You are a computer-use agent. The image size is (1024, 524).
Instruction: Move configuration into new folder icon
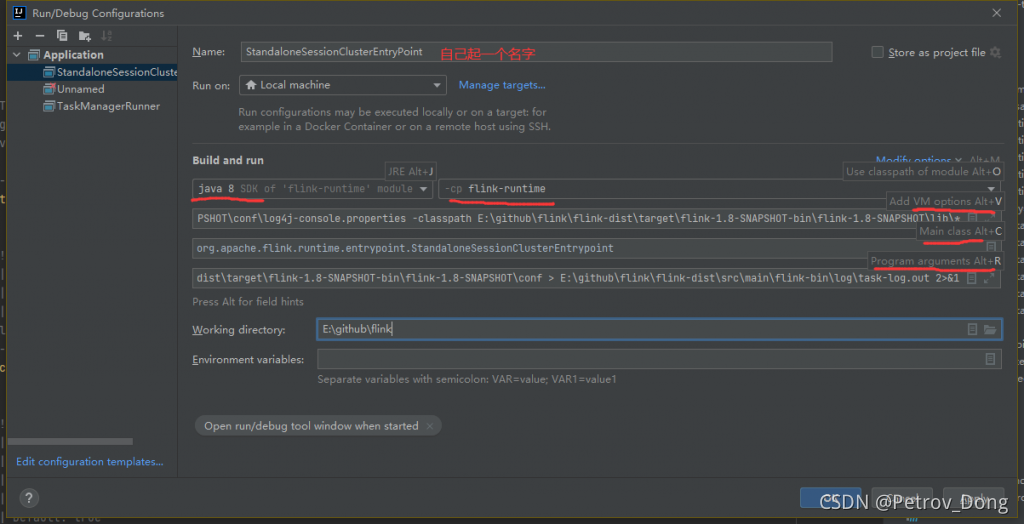[84, 36]
